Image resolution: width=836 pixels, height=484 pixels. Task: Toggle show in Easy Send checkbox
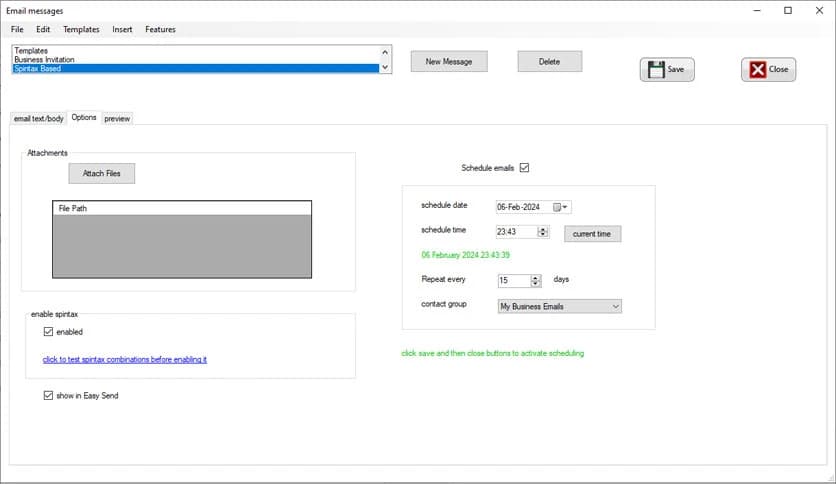pyautogui.click(x=49, y=396)
